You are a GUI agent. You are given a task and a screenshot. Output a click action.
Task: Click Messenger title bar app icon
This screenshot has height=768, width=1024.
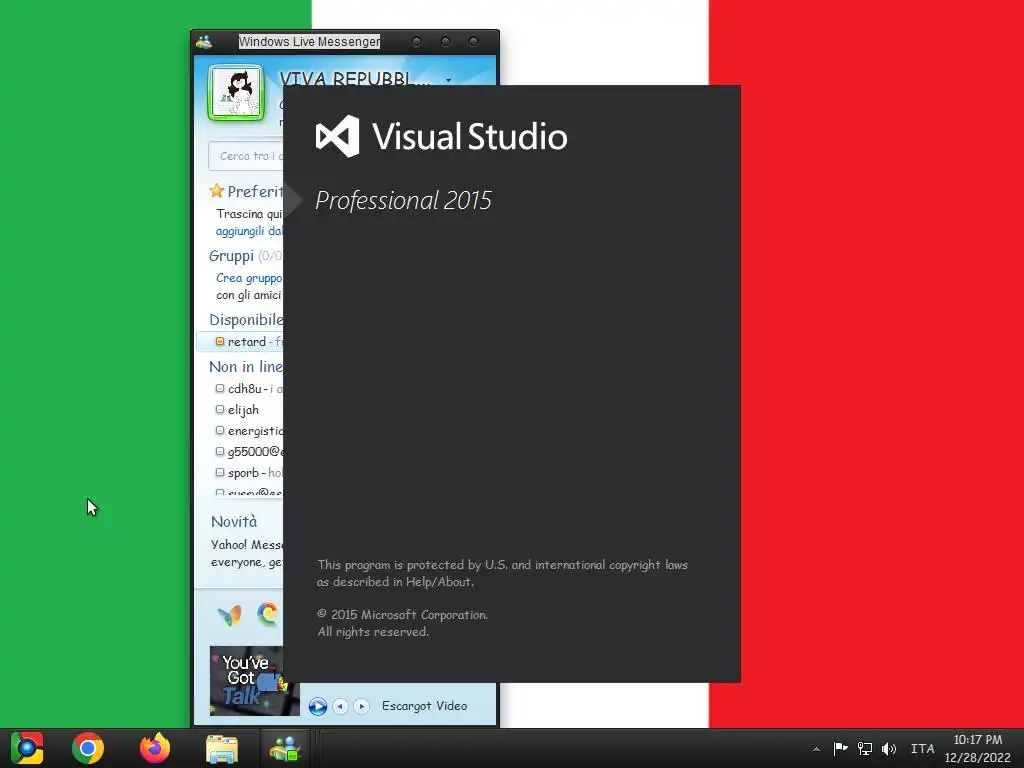point(204,42)
